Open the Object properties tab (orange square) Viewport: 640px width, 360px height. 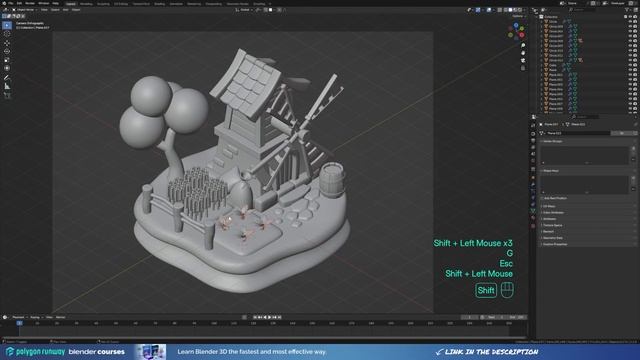click(533, 177)
